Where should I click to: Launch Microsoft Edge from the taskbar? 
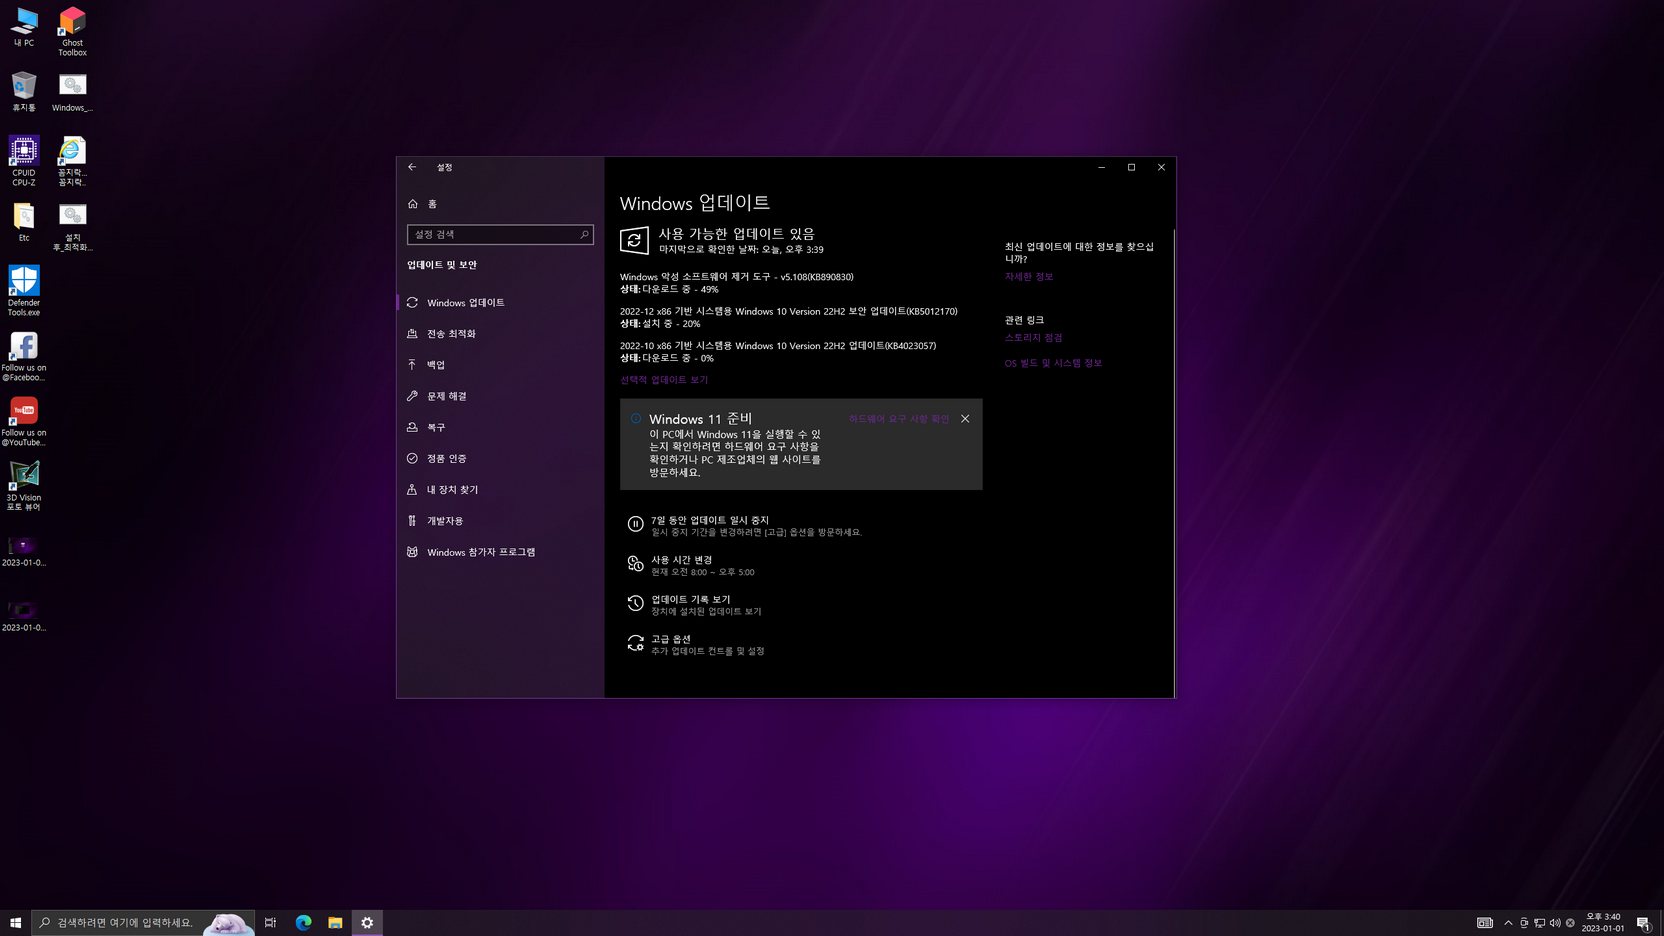tap(303, 923)
